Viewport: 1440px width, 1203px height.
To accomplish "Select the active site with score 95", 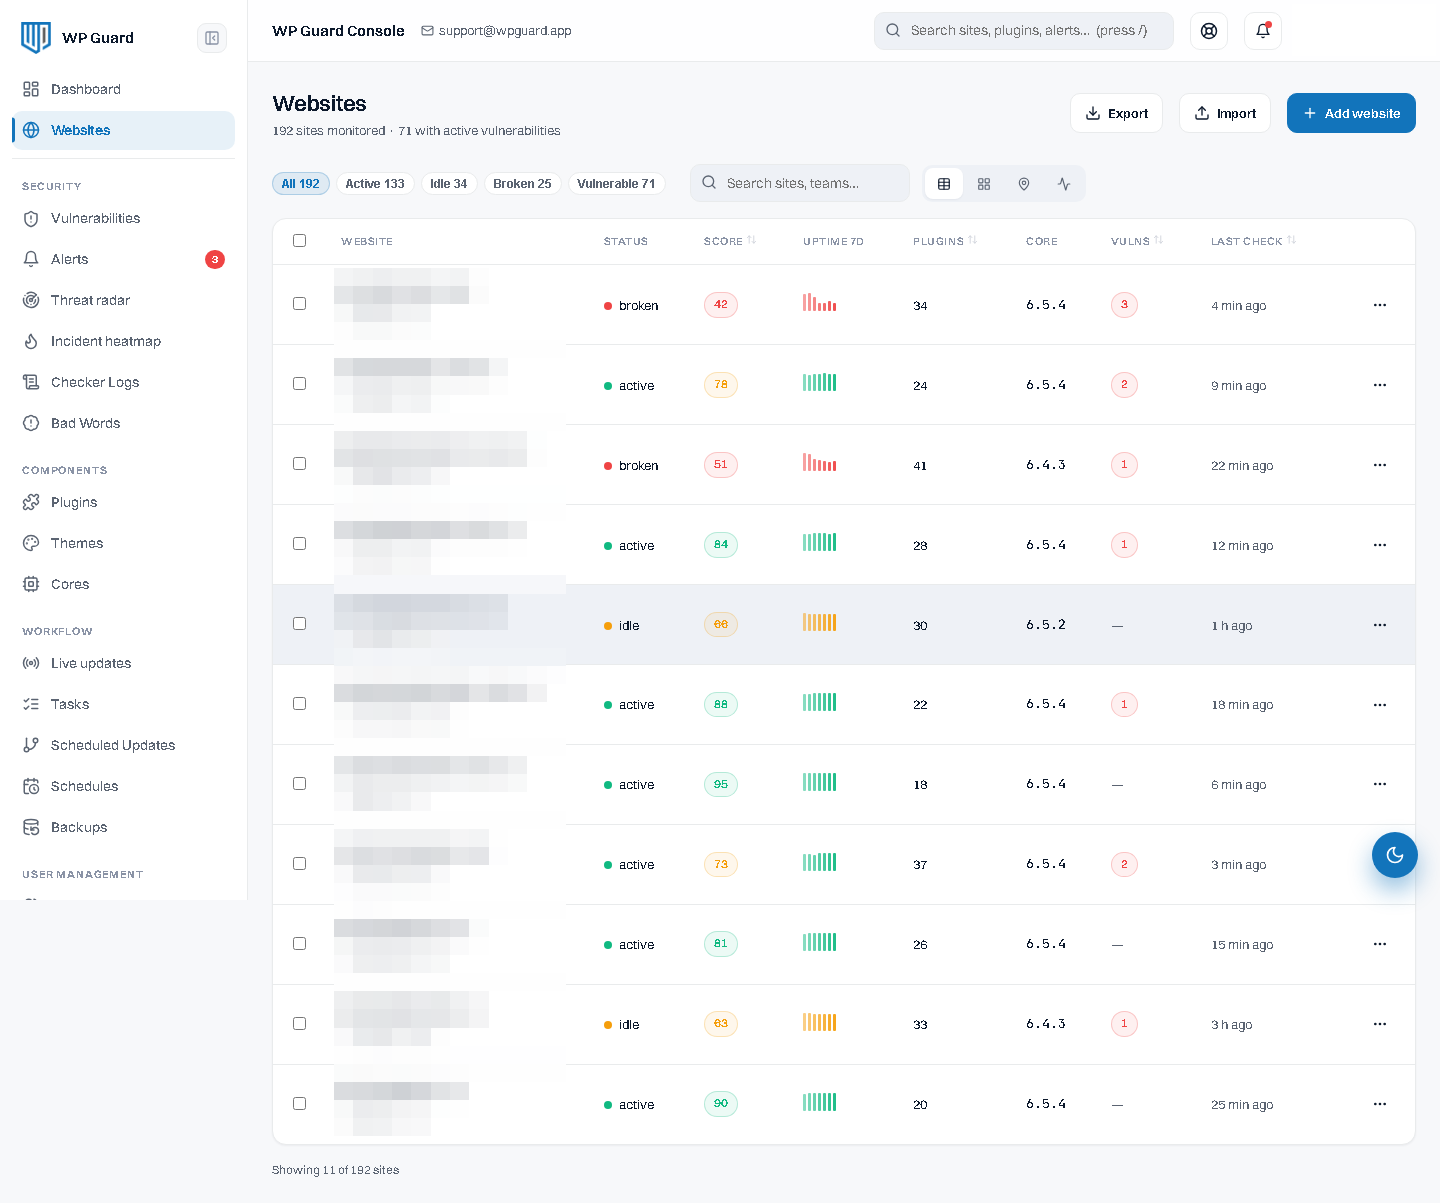I will (299, 784).
